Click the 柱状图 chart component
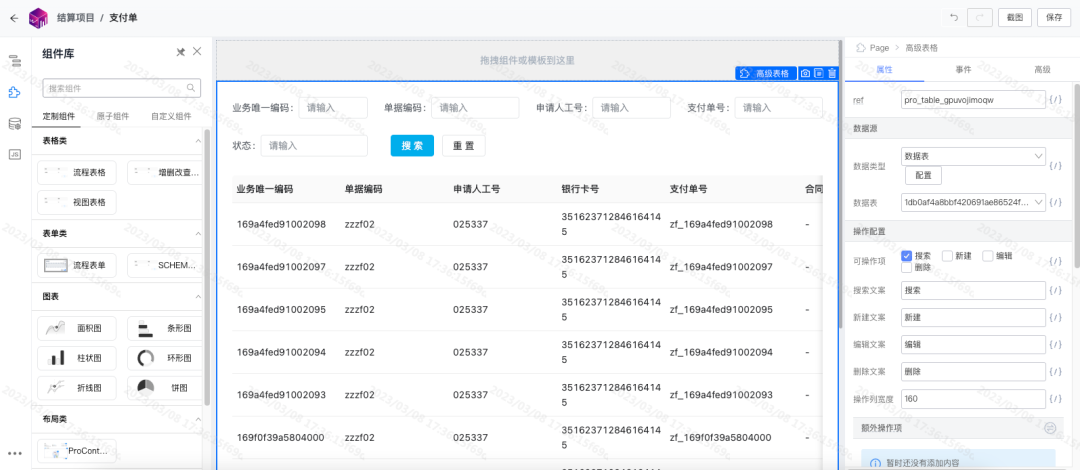Screen dimensions: 1080x470 (76, 358)
